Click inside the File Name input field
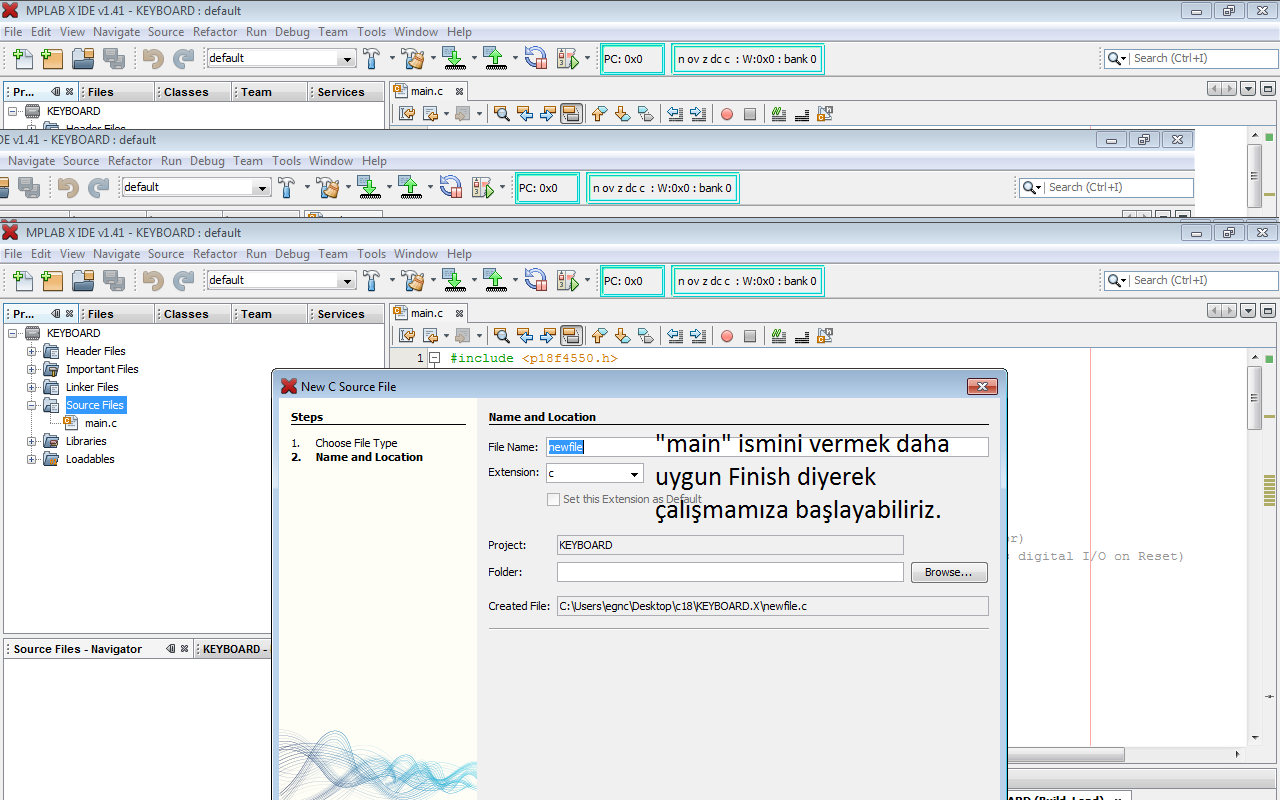 coord(700,446)
